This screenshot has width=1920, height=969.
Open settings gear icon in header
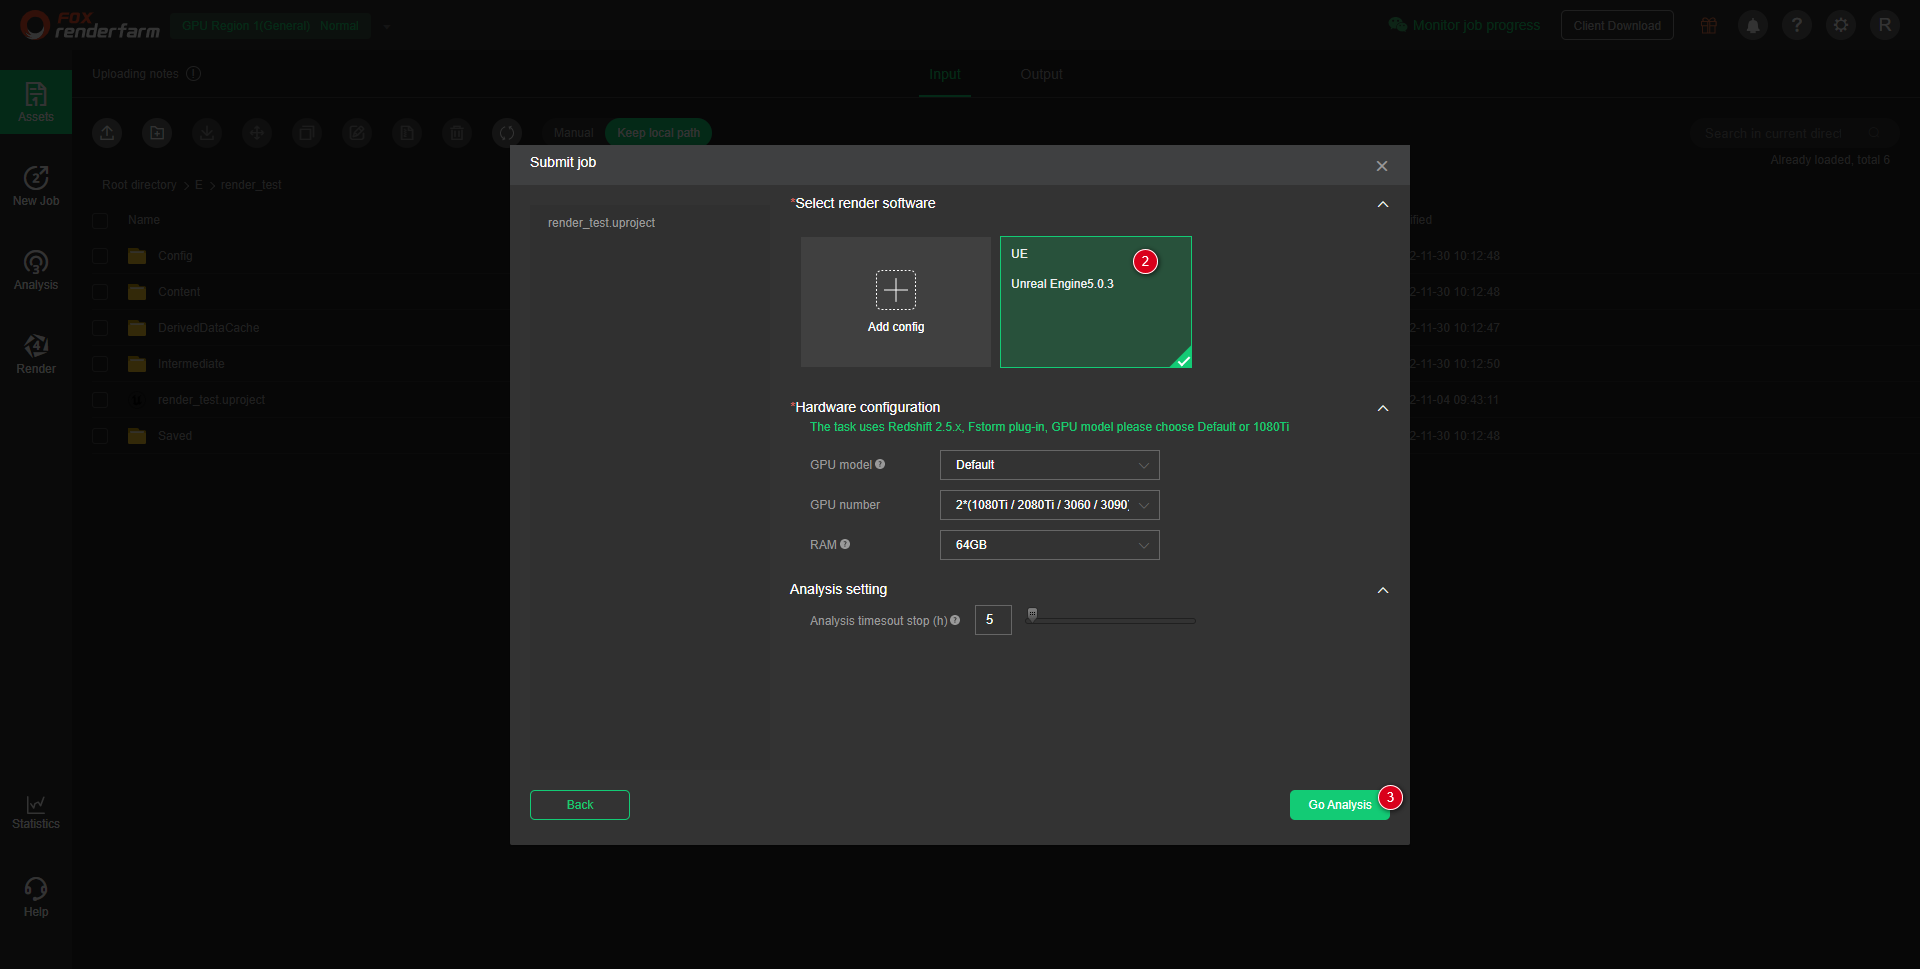coord(1841,25)
